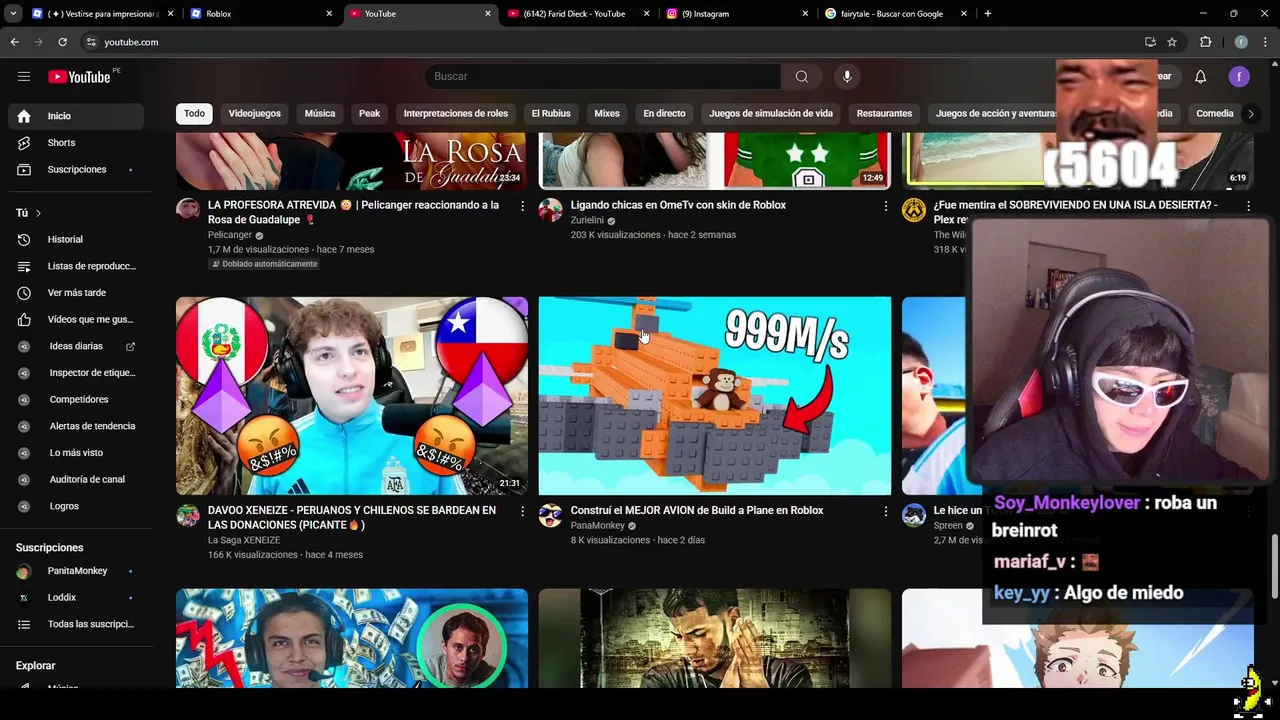The height and width of the screenshot is (720, 1280).
Task: Switch to fairytale Google search tab
Action: click(x=895, y=14)
